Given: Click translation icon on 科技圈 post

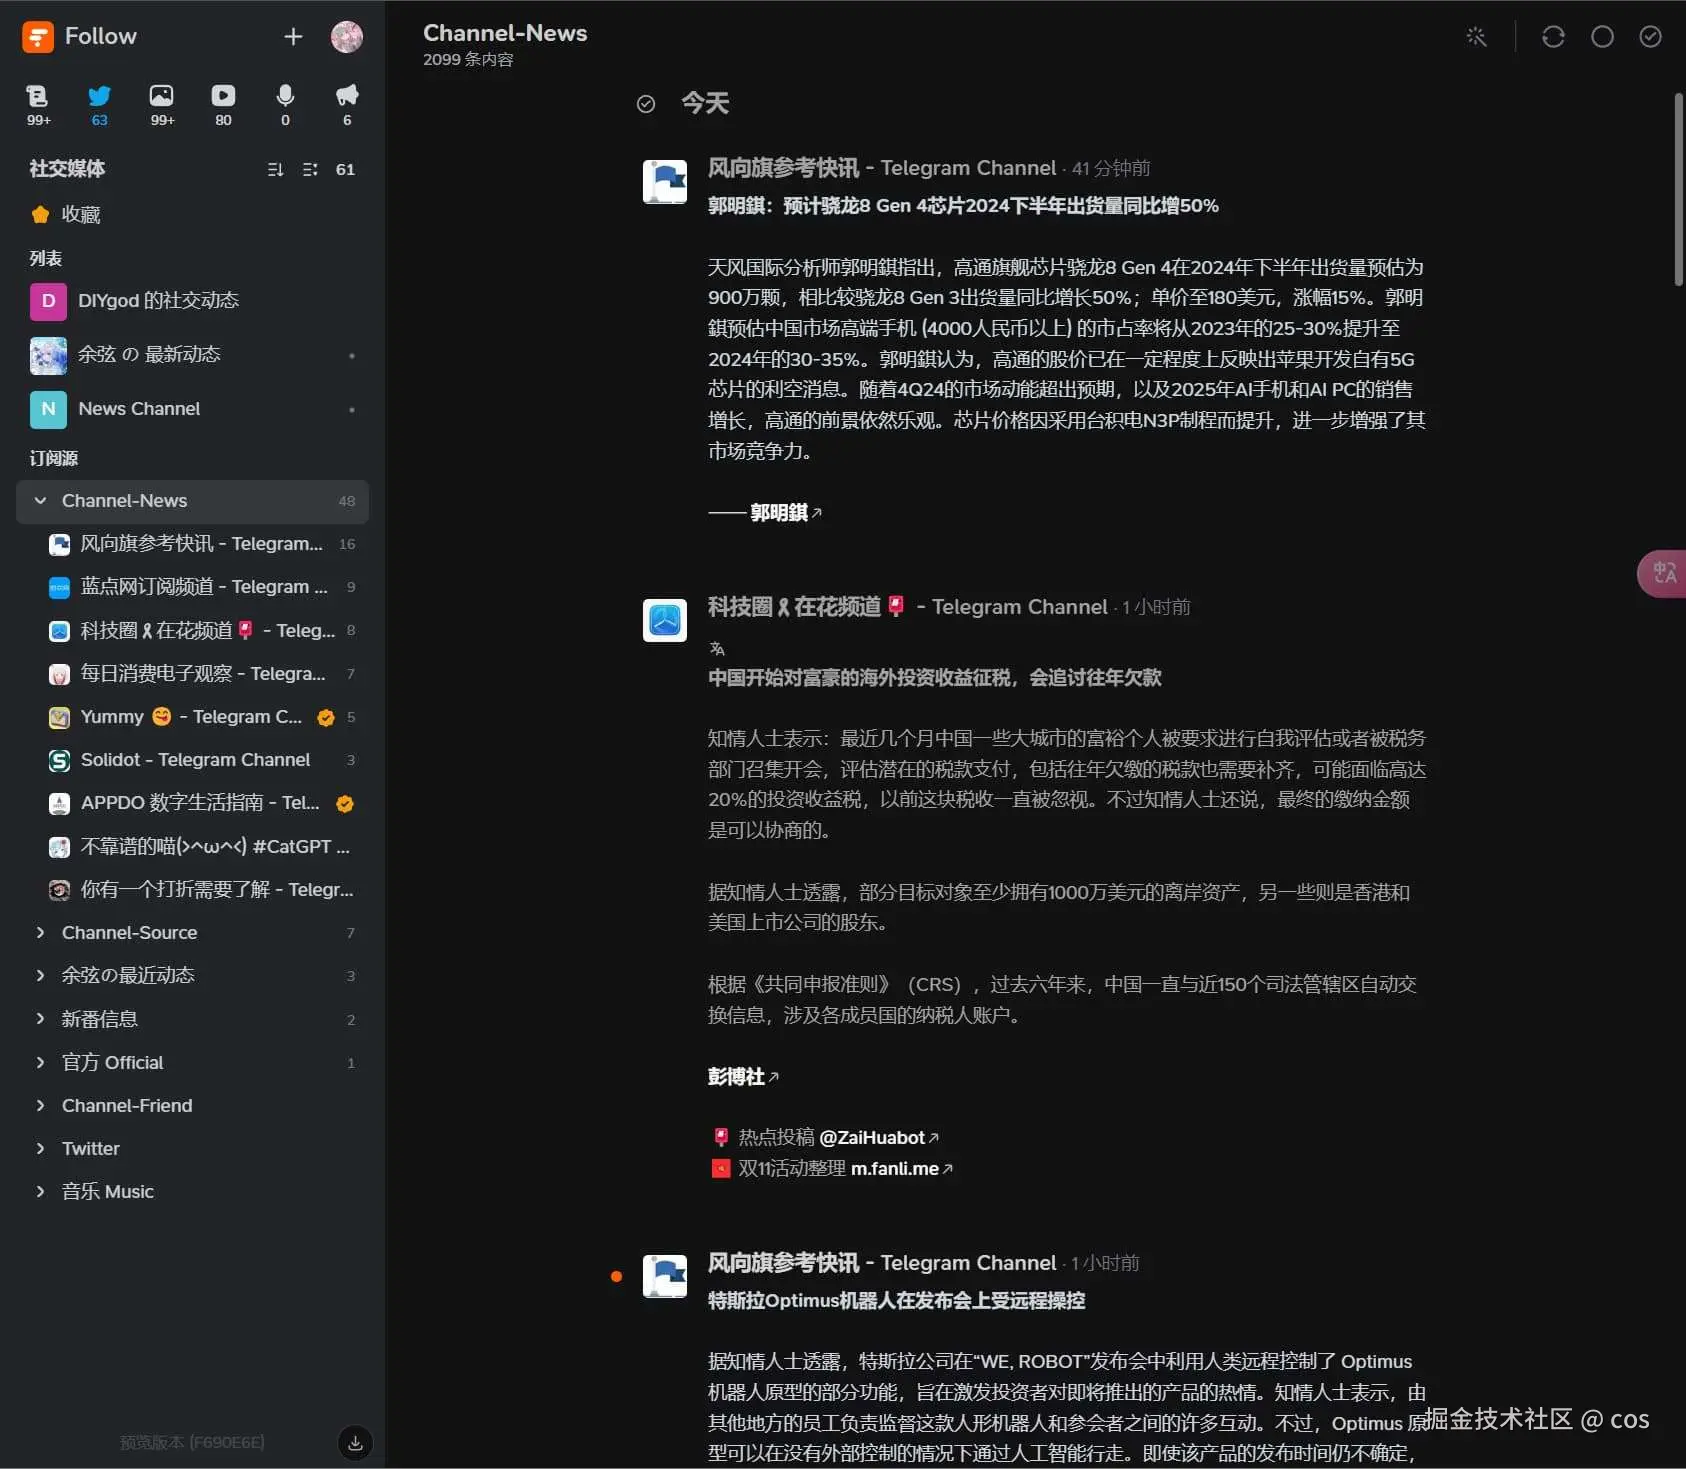Looking at the screenshot, I should click(717, 649).
